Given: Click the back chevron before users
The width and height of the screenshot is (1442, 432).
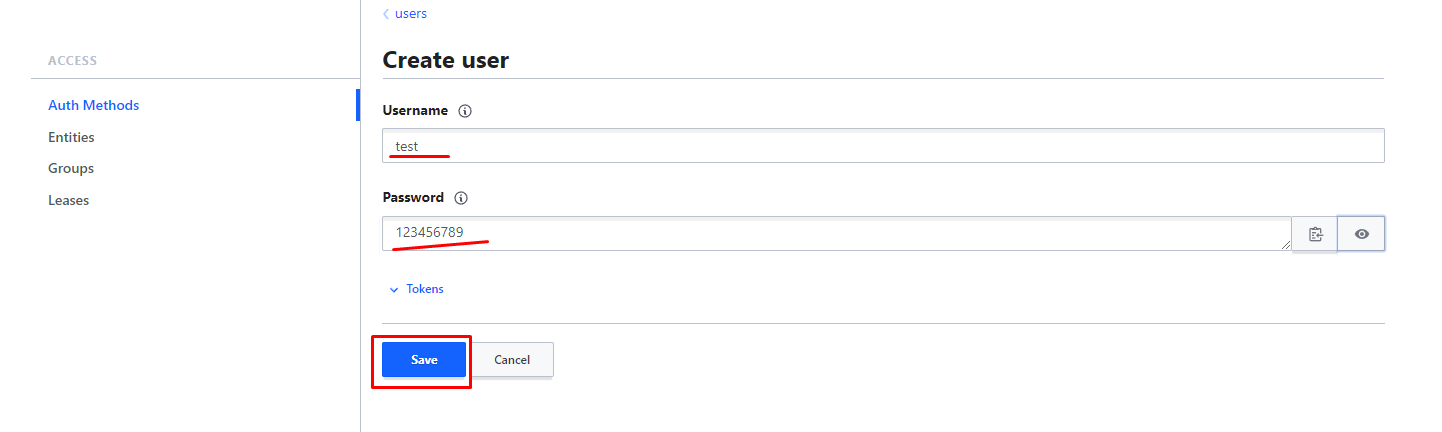Looking at the screenshot, I should pyautogui.click(x=386, y=14).
